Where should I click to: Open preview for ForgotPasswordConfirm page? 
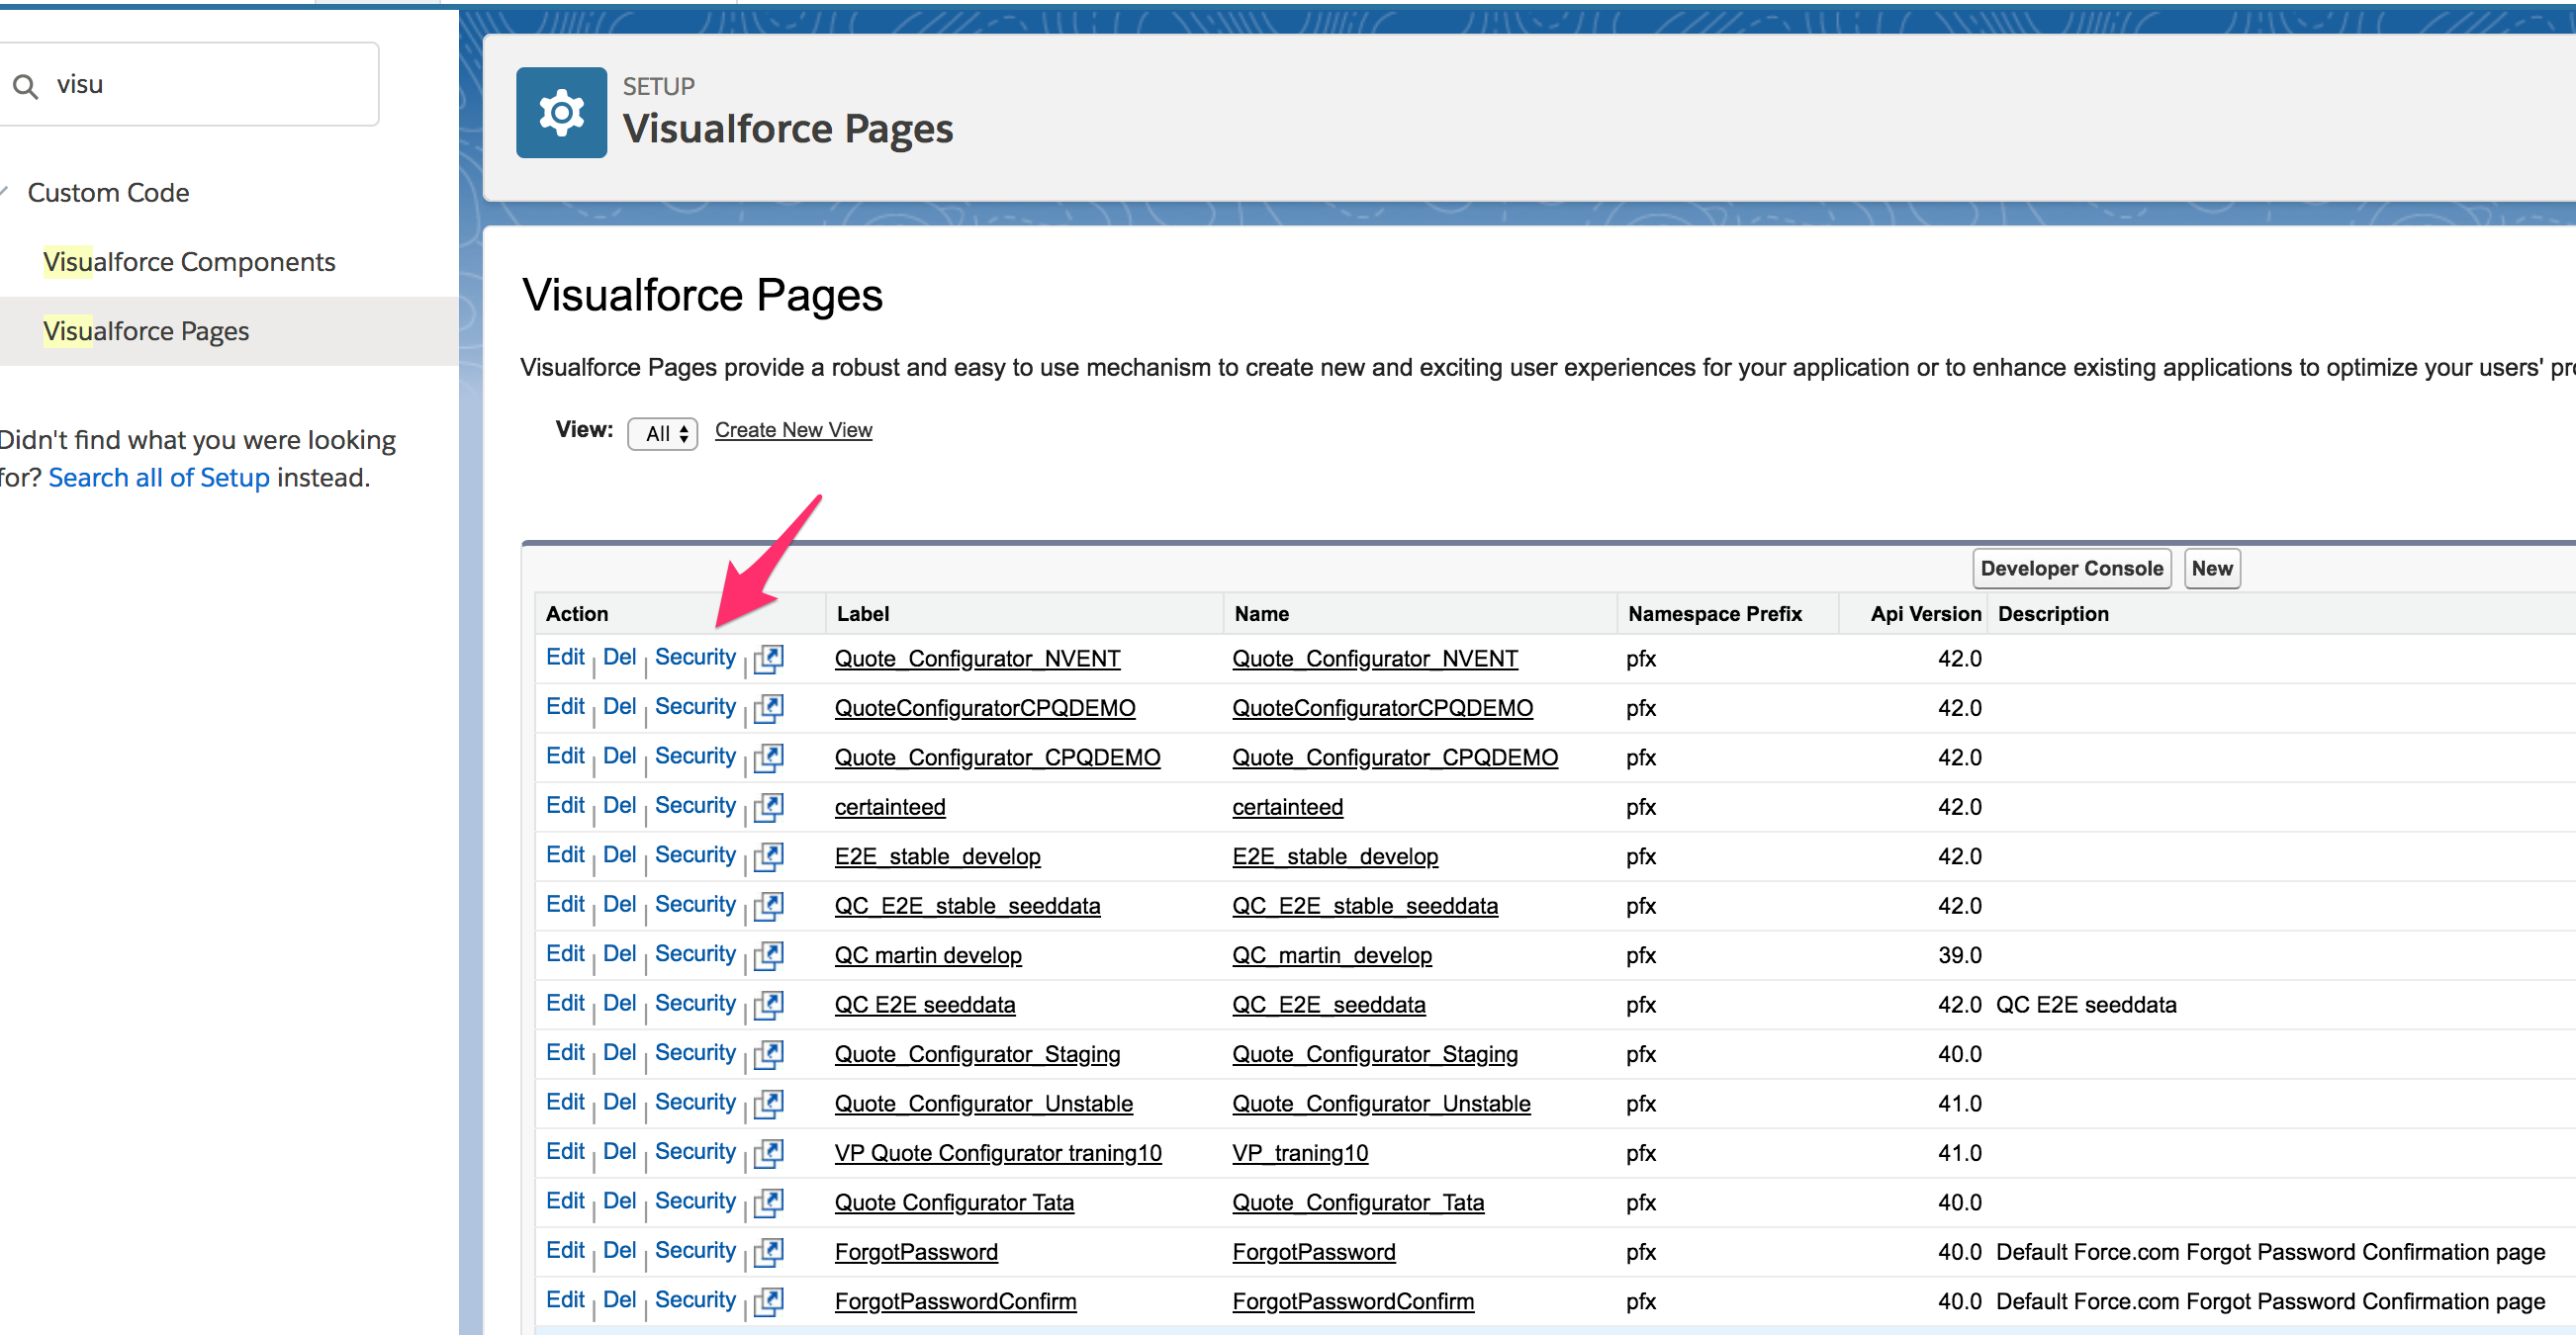click(x=770, y=1301)
